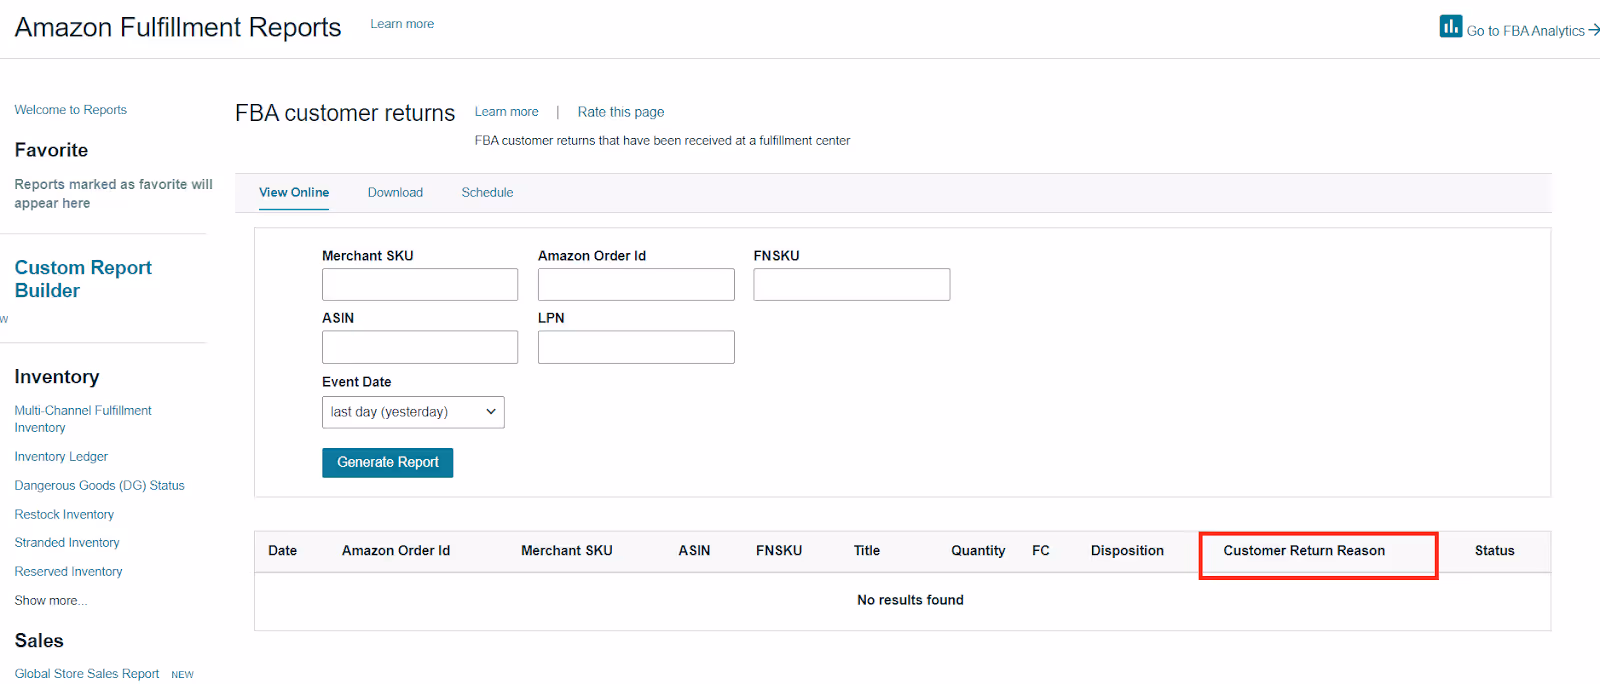Click the Sales section heading
Image resolution: width=1600 pixels, height=684 pixels.
39,641
